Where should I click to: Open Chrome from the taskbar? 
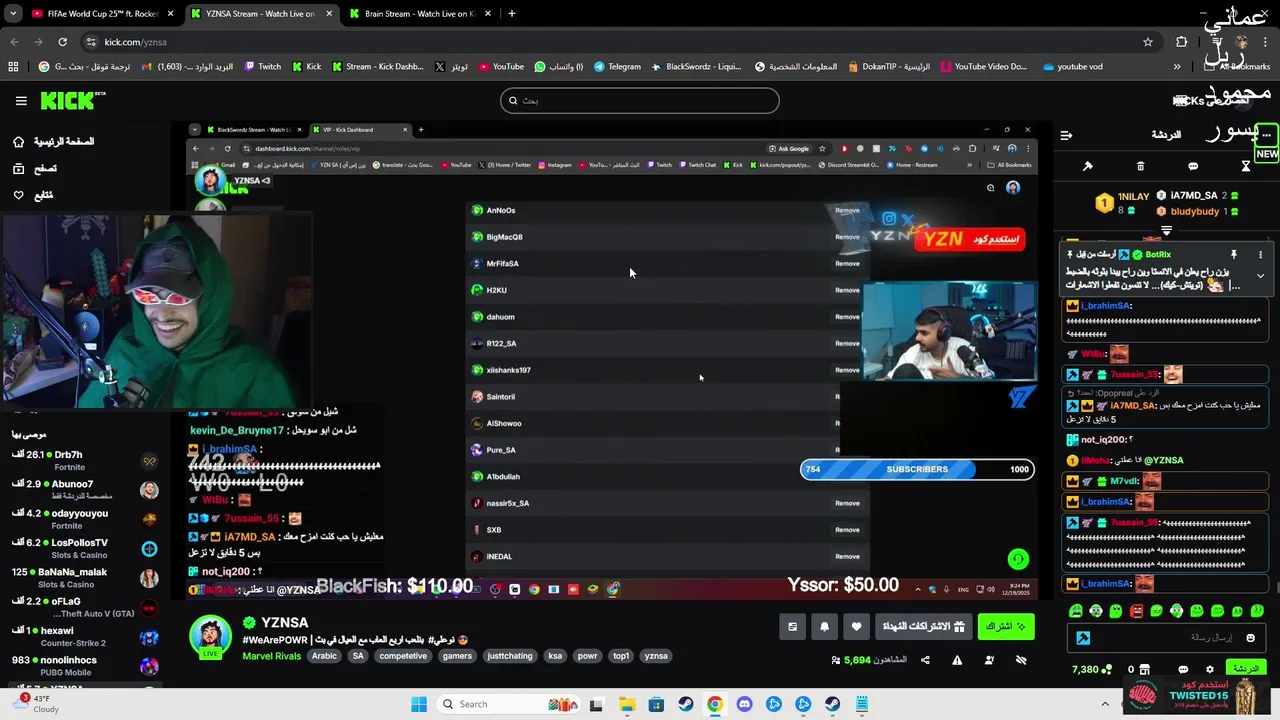(714, 704)
